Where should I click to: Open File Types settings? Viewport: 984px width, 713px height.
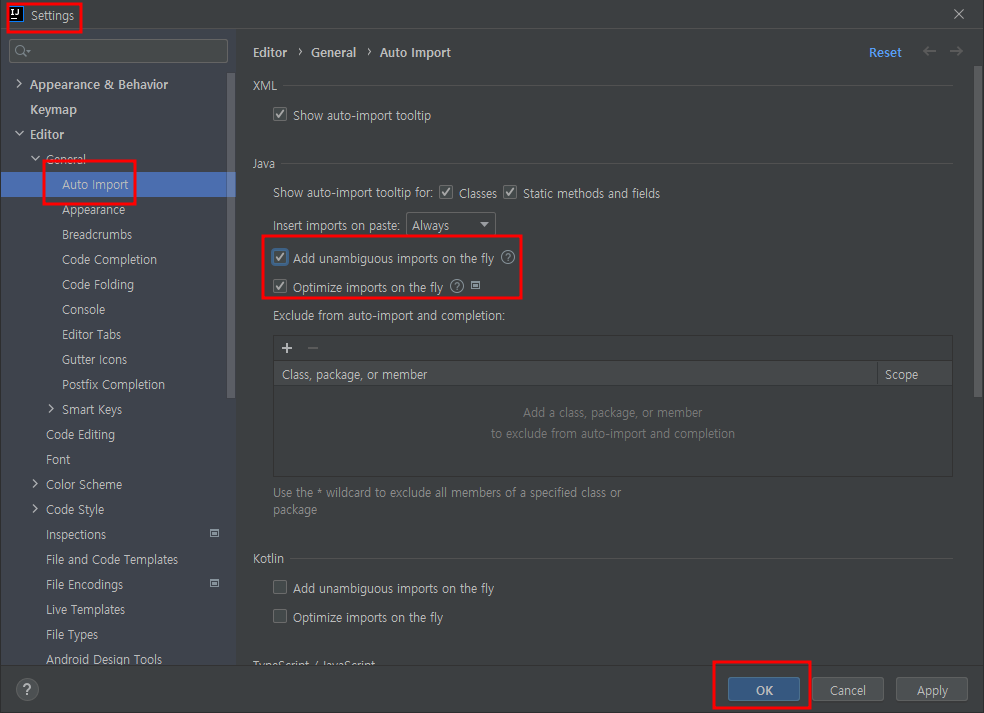(x=72, y=635)
